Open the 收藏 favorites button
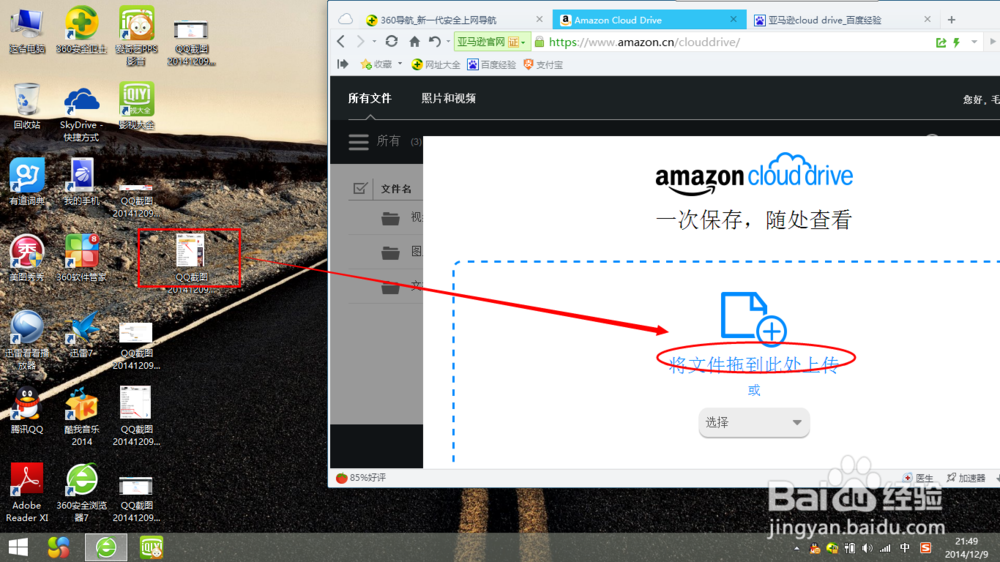 (376, 64)
